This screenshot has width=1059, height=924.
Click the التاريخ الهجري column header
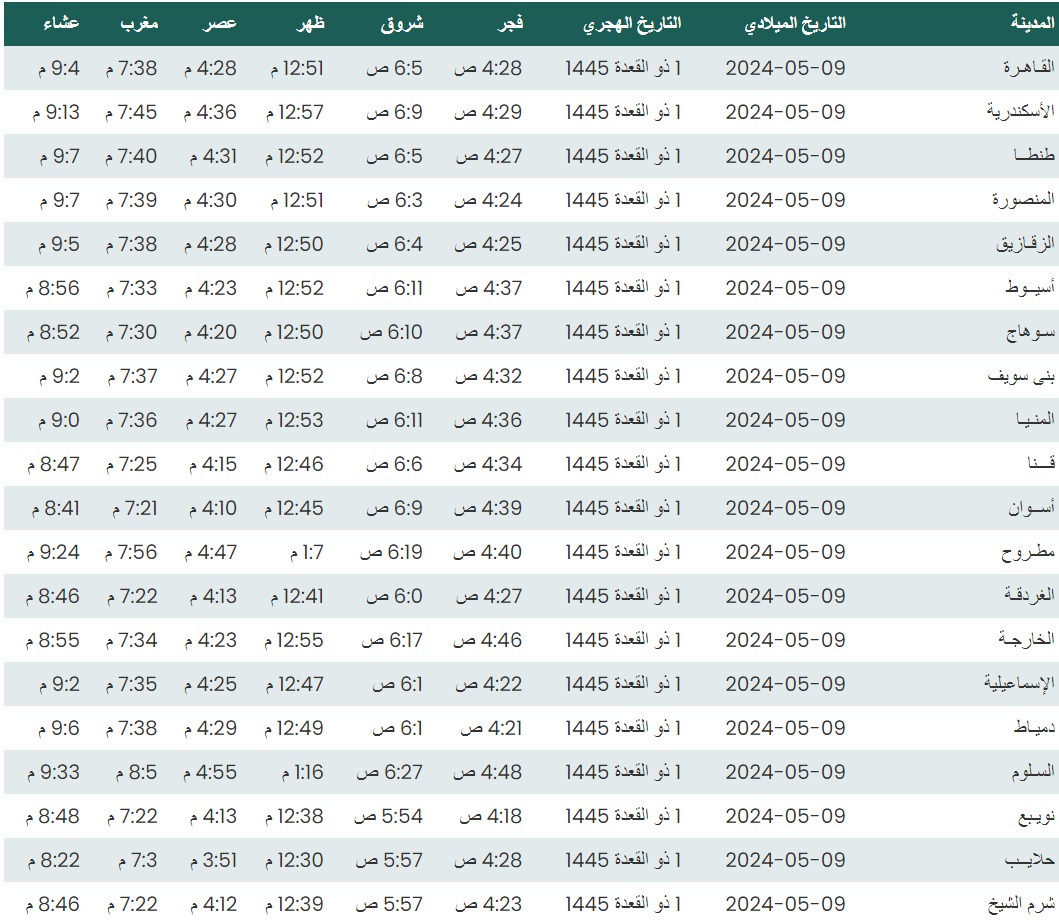[x=632, y=23]
